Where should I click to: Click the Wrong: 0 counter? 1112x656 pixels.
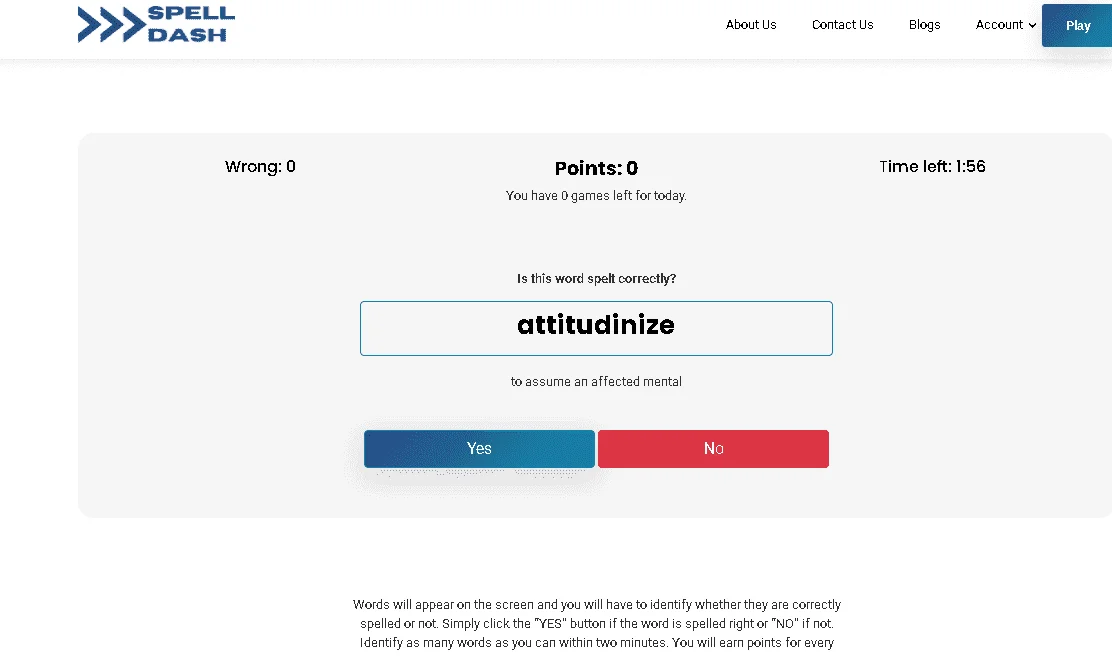tap(260, 167)
